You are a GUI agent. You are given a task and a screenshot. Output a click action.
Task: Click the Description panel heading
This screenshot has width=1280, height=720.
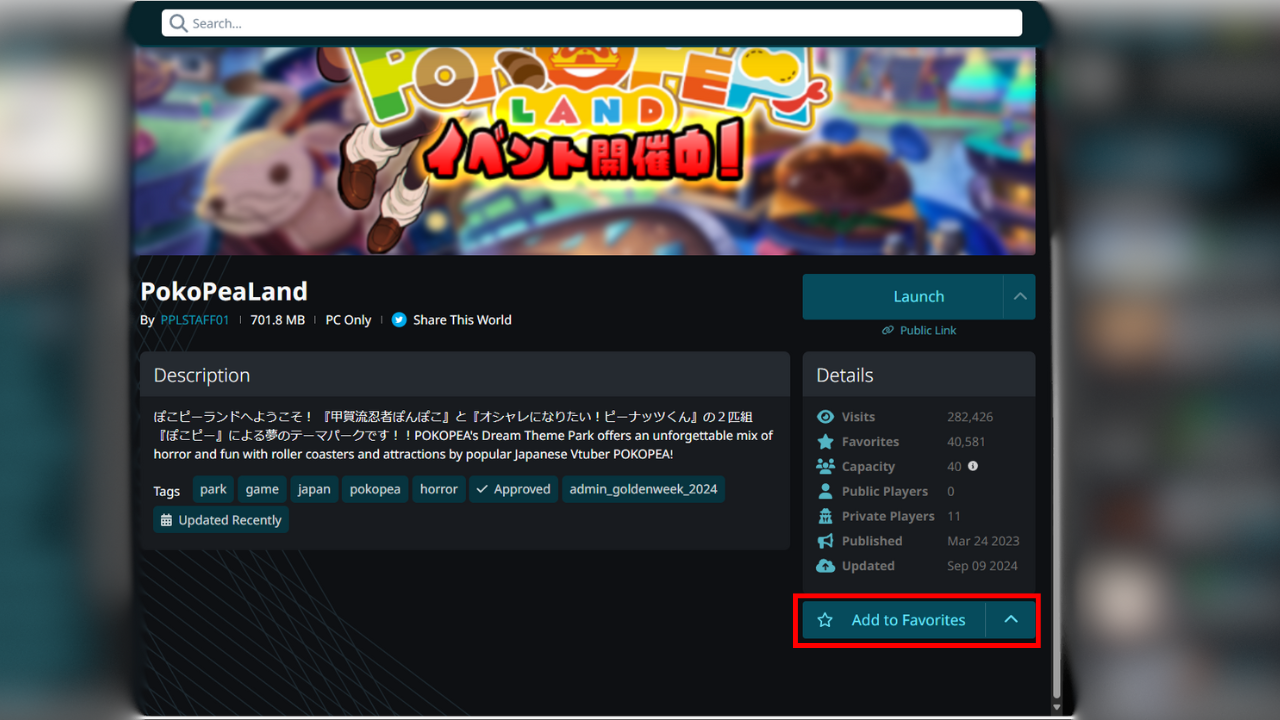pyautogui.click(x=202, y=375)
